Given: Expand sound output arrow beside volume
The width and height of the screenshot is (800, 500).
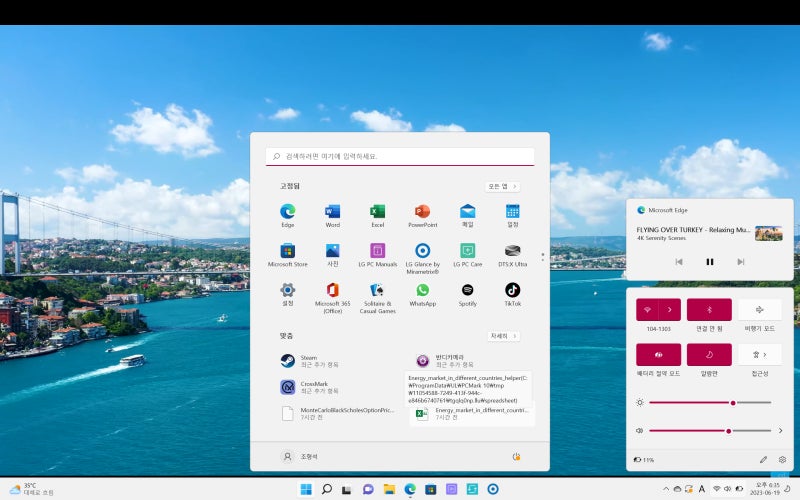Looking at the screenshot, I should (x=781, y=431).
